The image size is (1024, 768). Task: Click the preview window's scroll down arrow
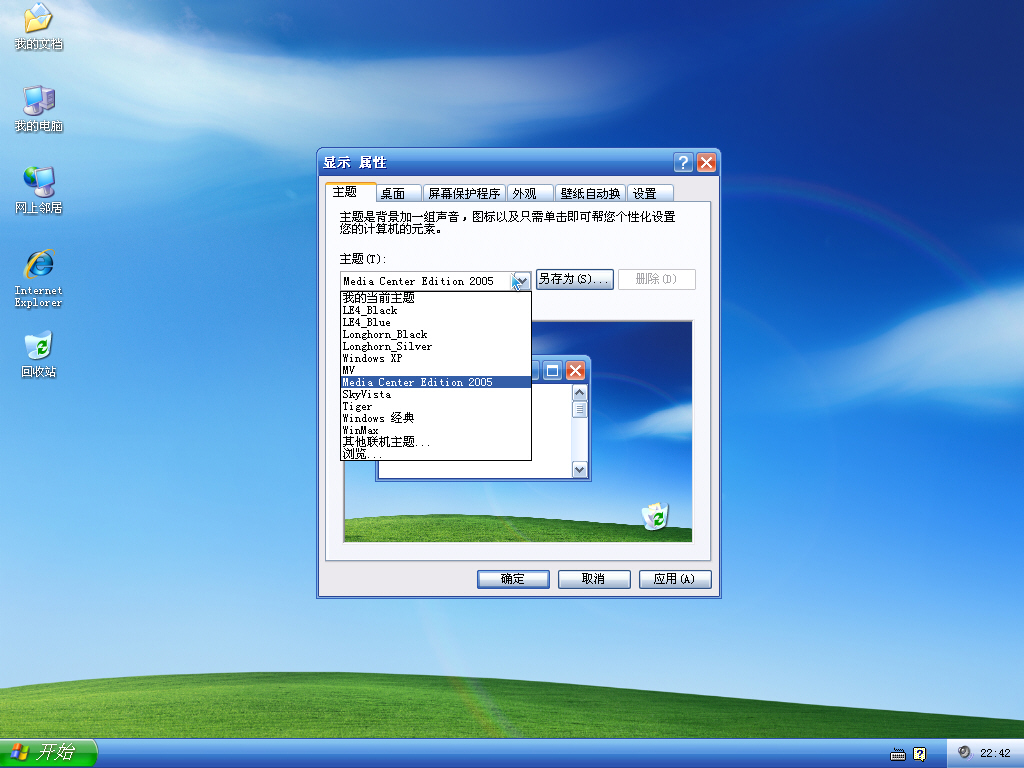tap(579, 470)
